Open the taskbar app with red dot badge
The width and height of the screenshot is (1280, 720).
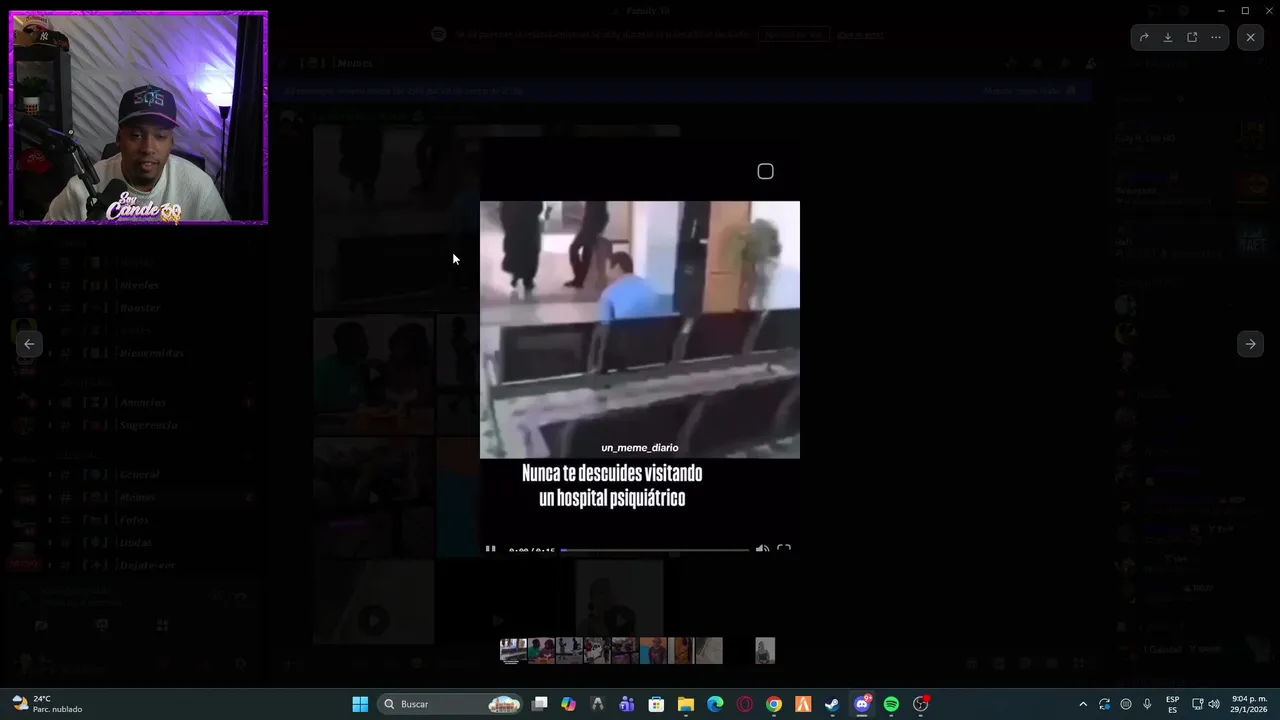[x=921, y=704]
